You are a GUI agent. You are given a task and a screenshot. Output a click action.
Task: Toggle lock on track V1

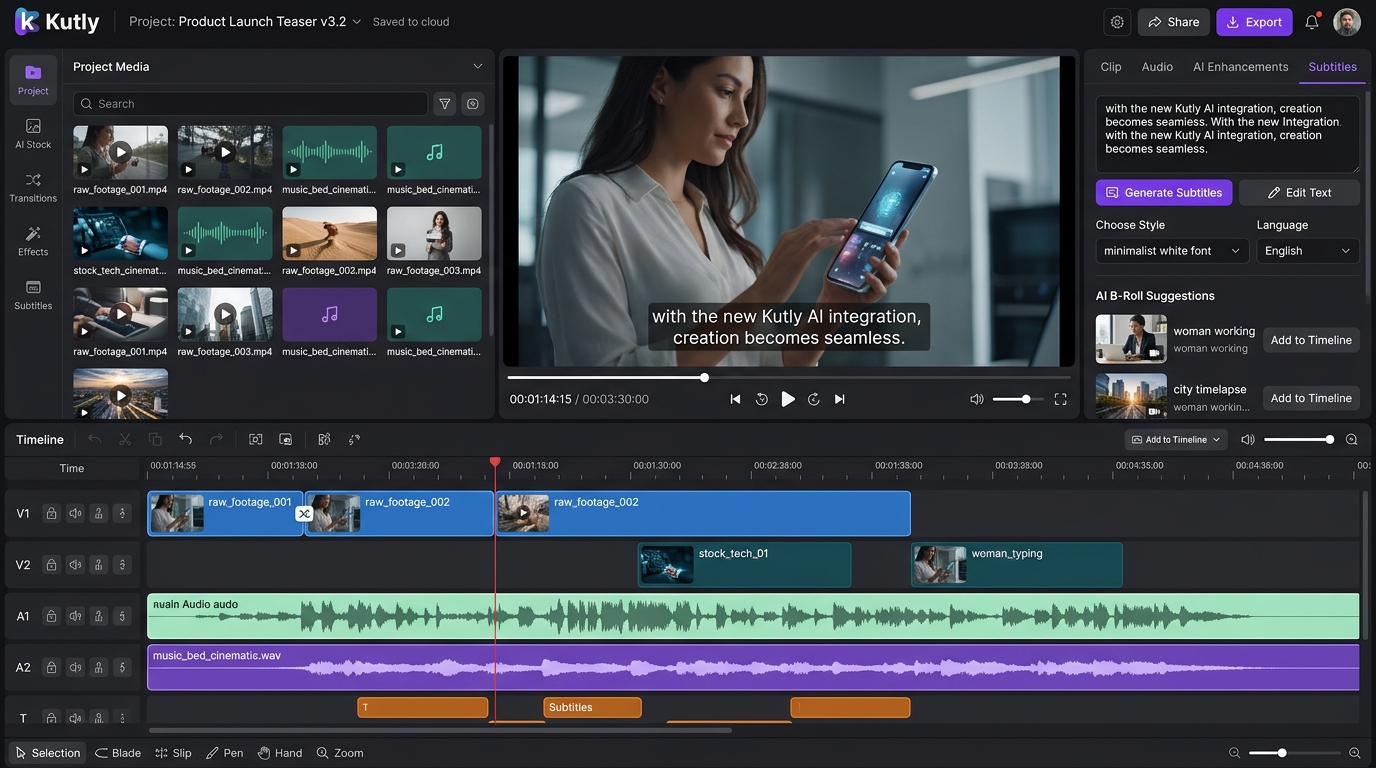click(x=51, y=514)
